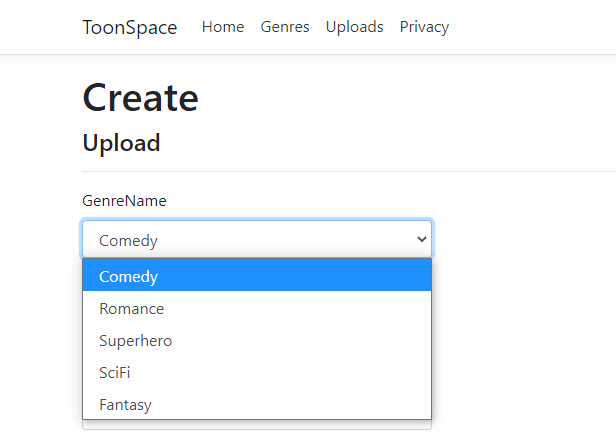The image size is (616, 440).
Task: Choose Fantasy from the dropdown
Action: pos(257,404)
